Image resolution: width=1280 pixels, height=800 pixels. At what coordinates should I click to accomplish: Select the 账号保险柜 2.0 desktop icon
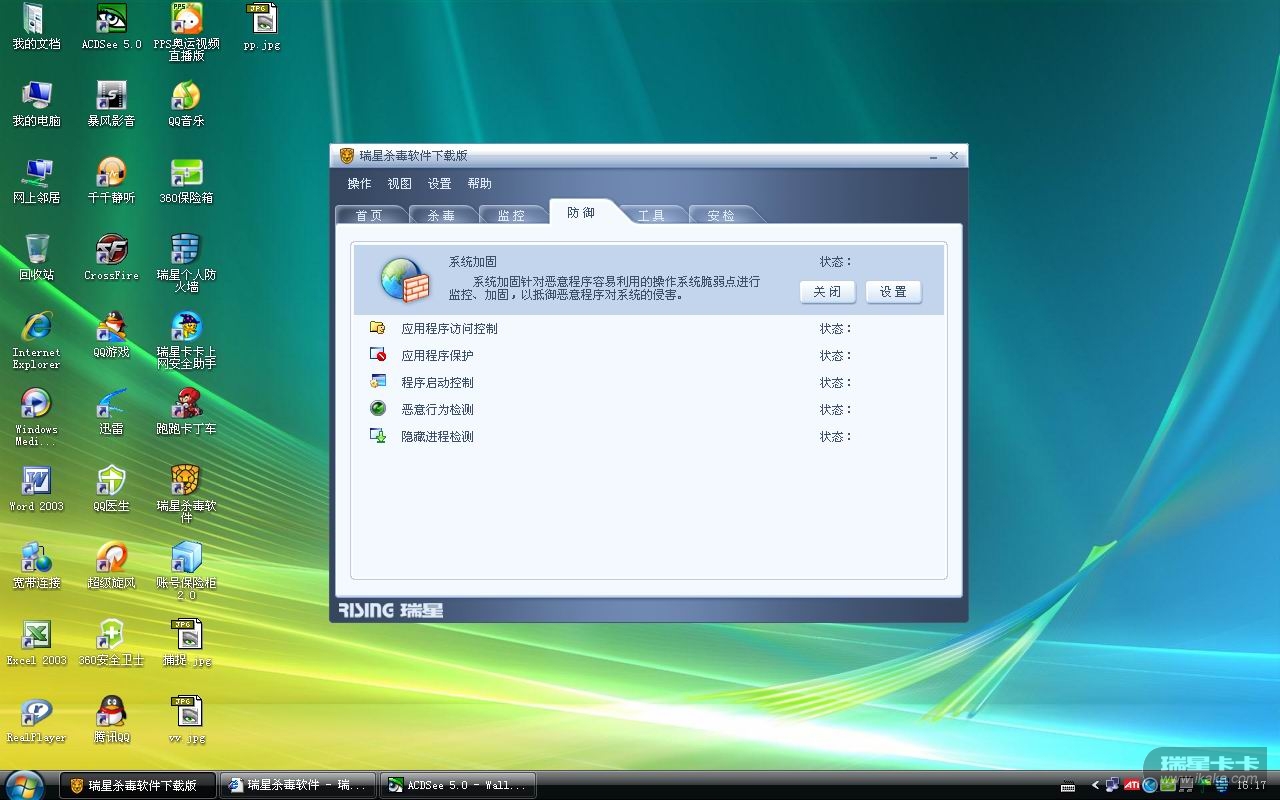point(186,571)
